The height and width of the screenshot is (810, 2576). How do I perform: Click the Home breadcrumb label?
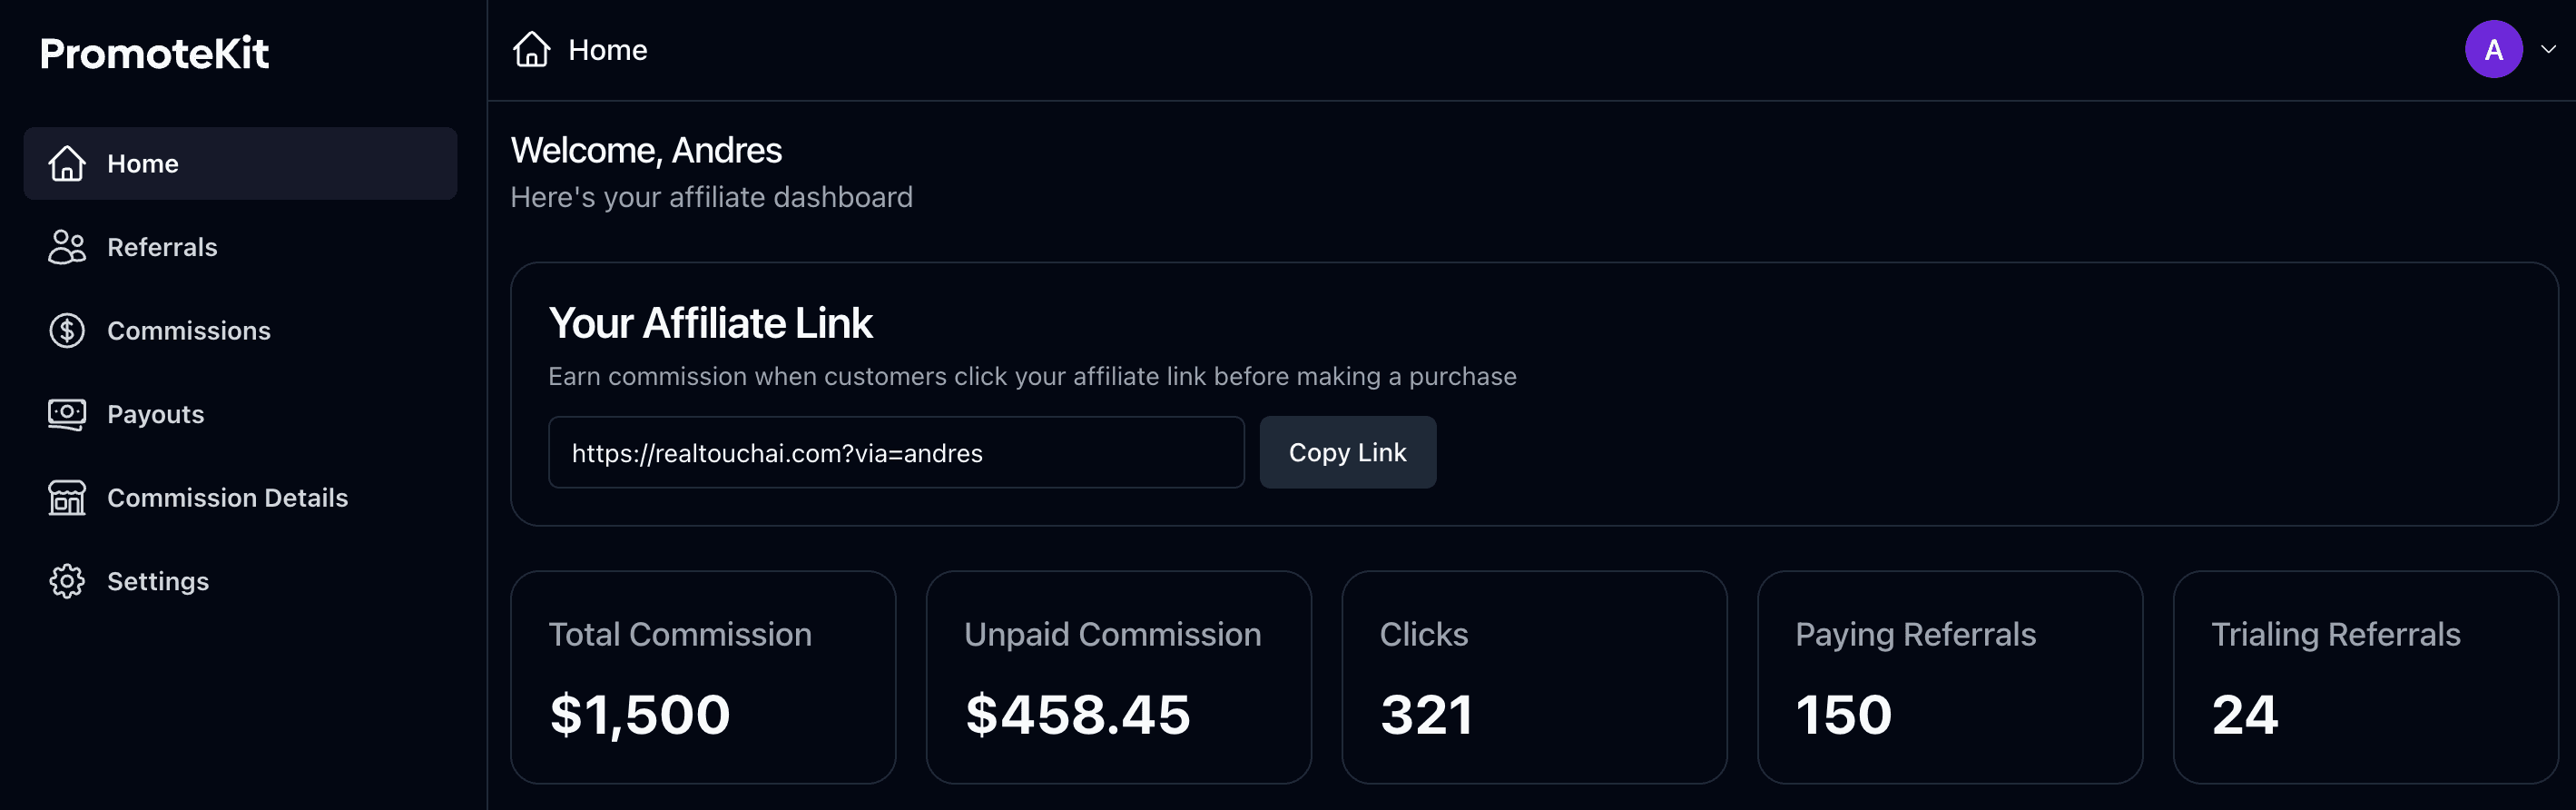607,48
